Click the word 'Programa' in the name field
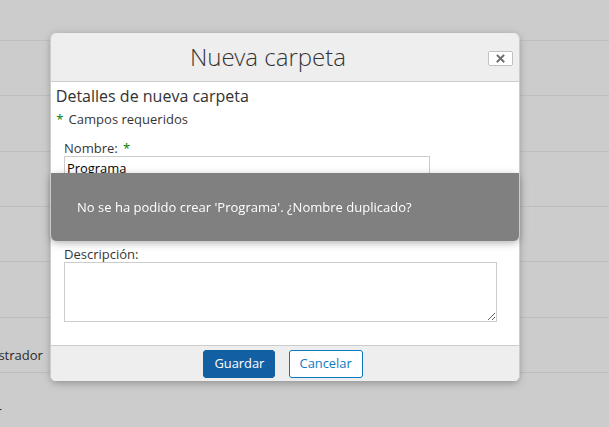 point(97,167)
